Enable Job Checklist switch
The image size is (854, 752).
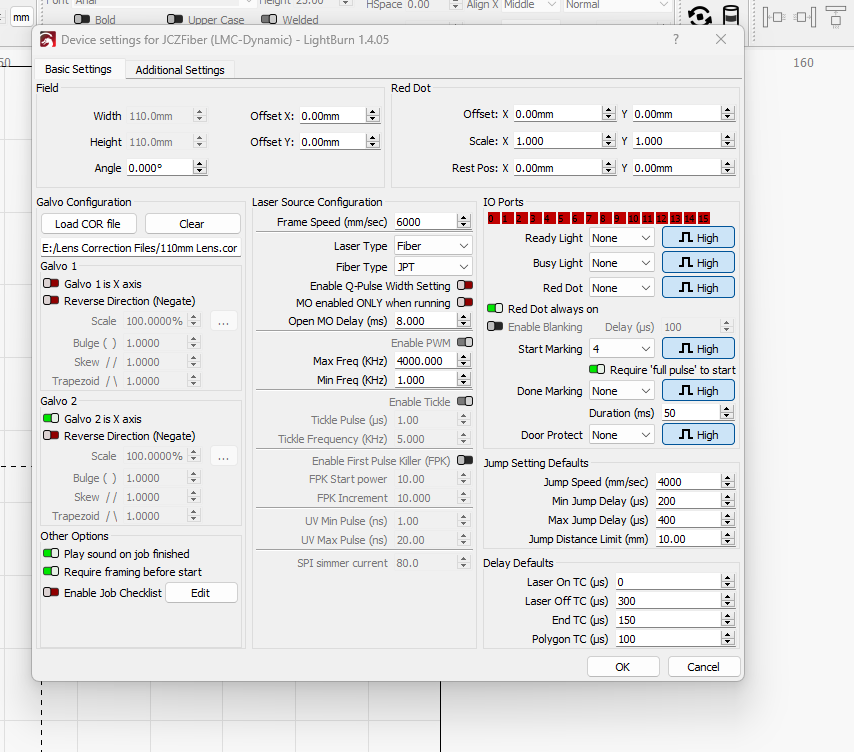[x=51, y=592]
